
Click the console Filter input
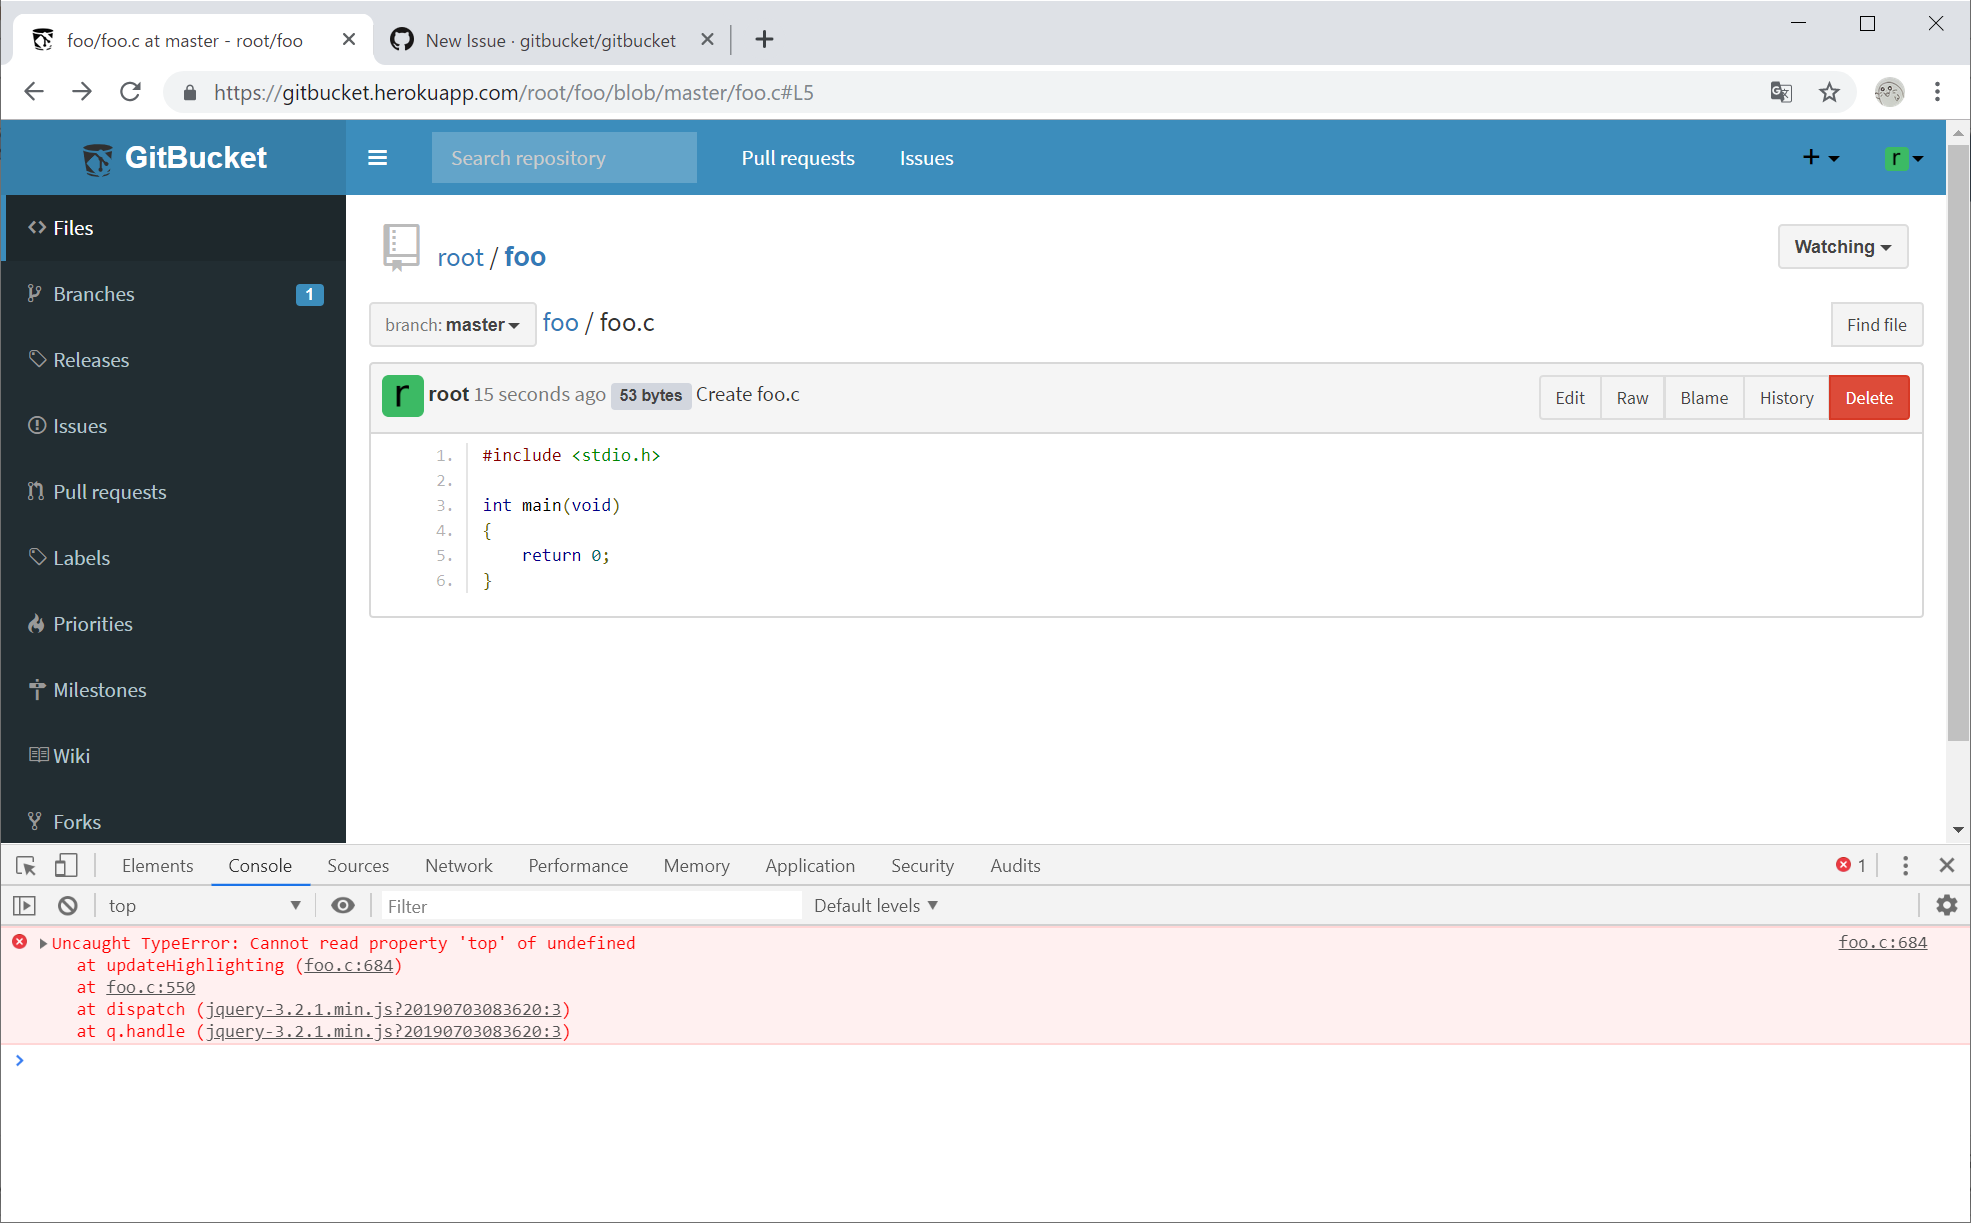click(x=590, y=906)
